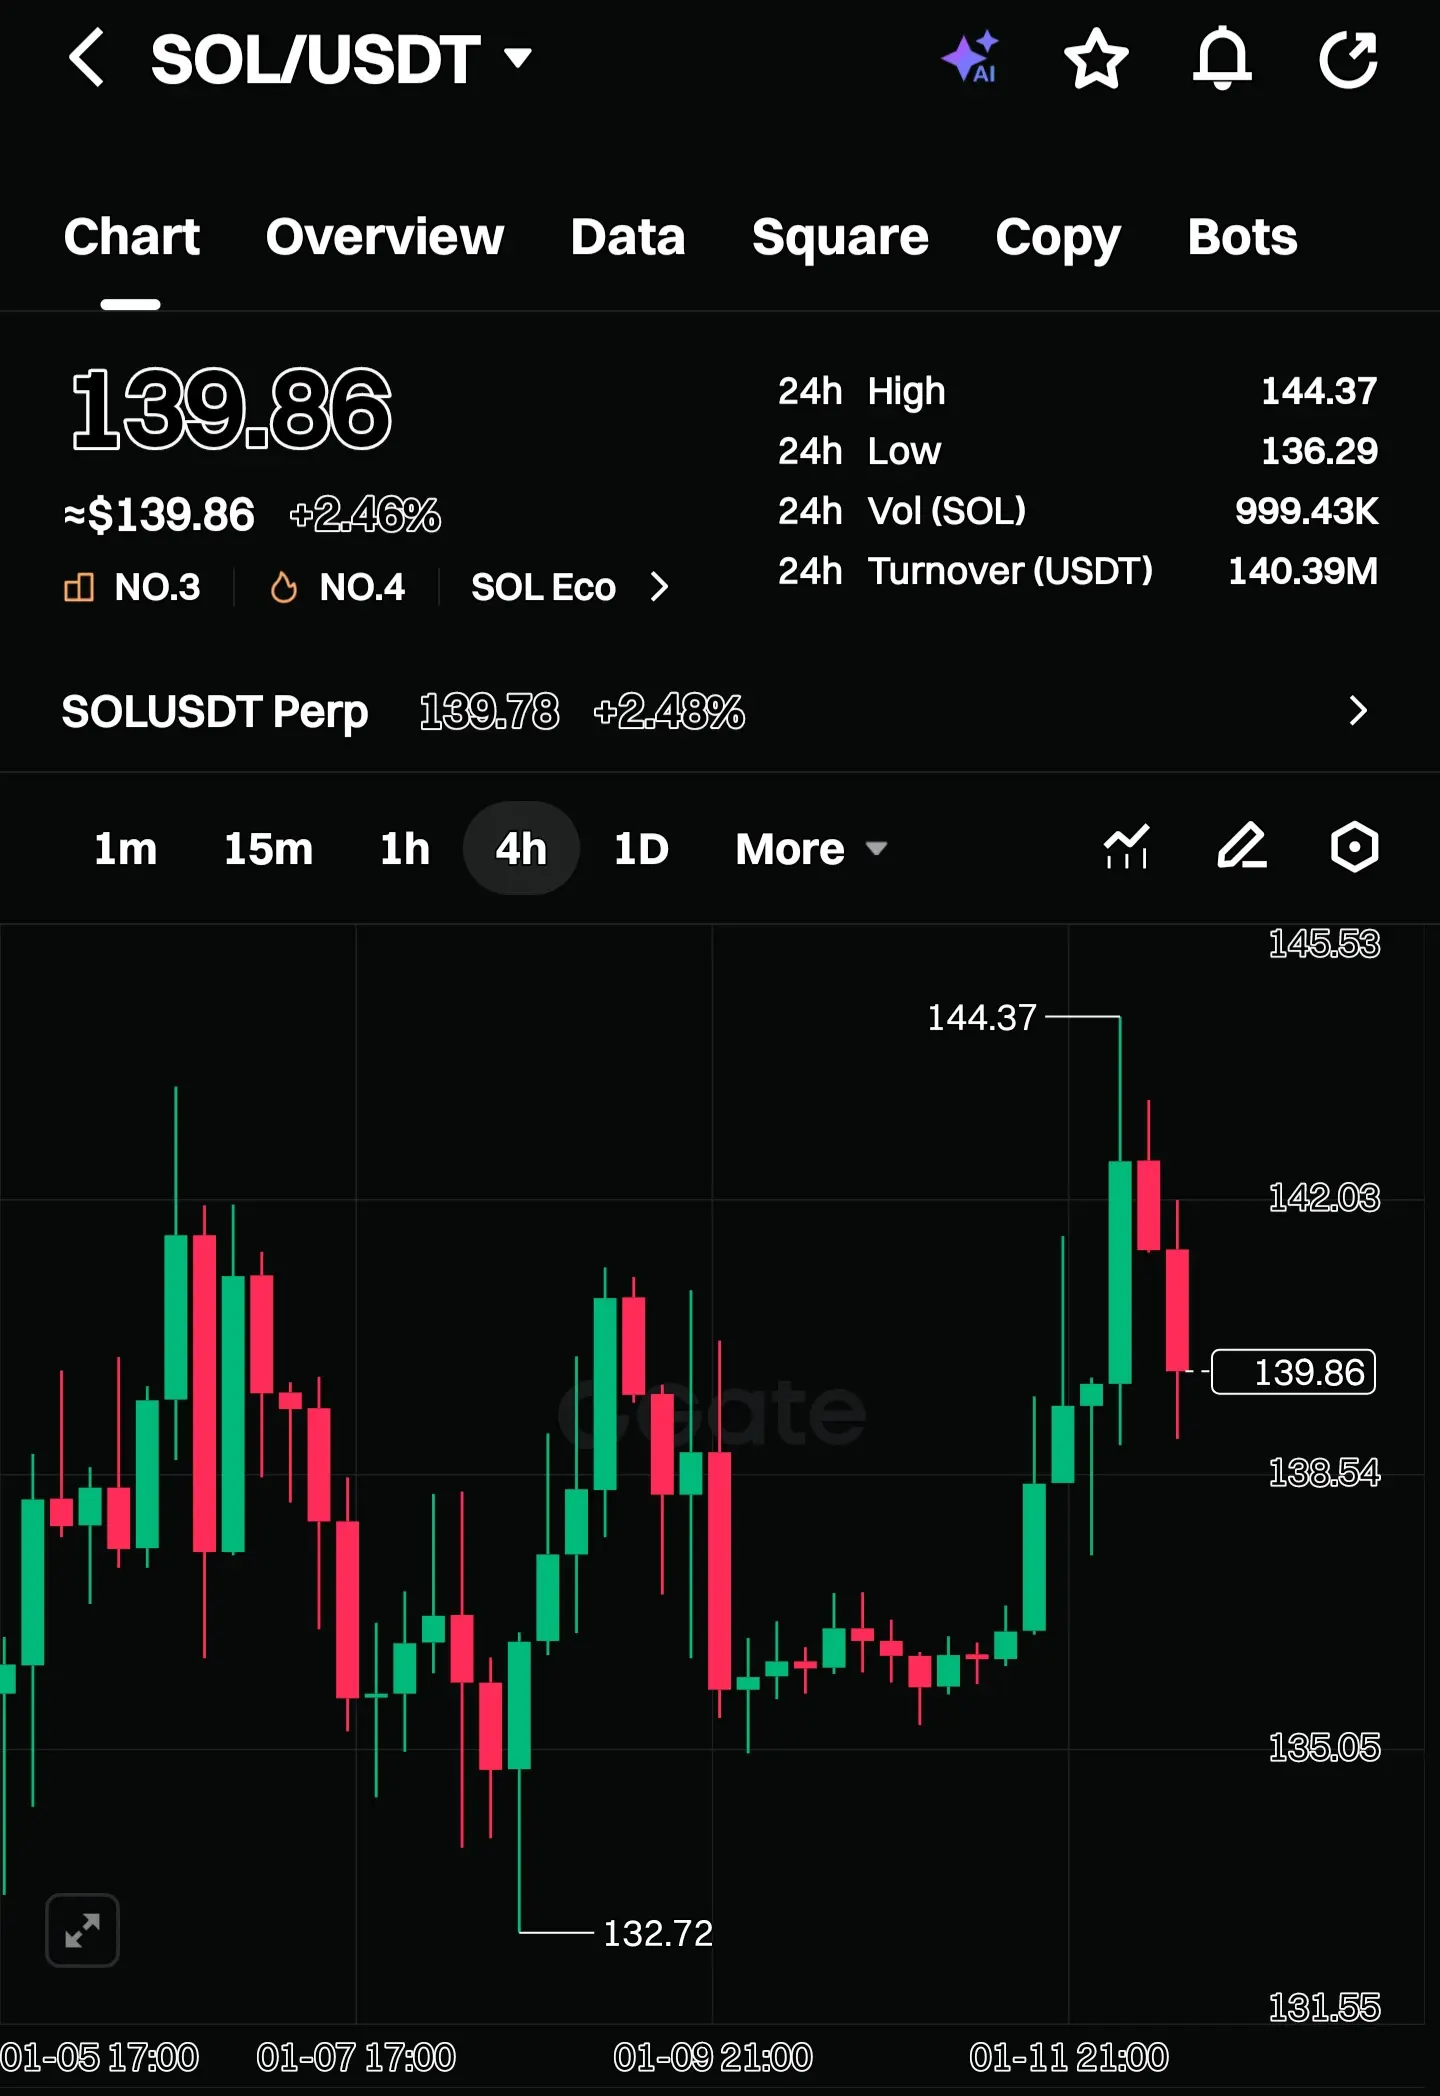
Task: Open SOL Eco category chevron
Action: tap(659, 587)
